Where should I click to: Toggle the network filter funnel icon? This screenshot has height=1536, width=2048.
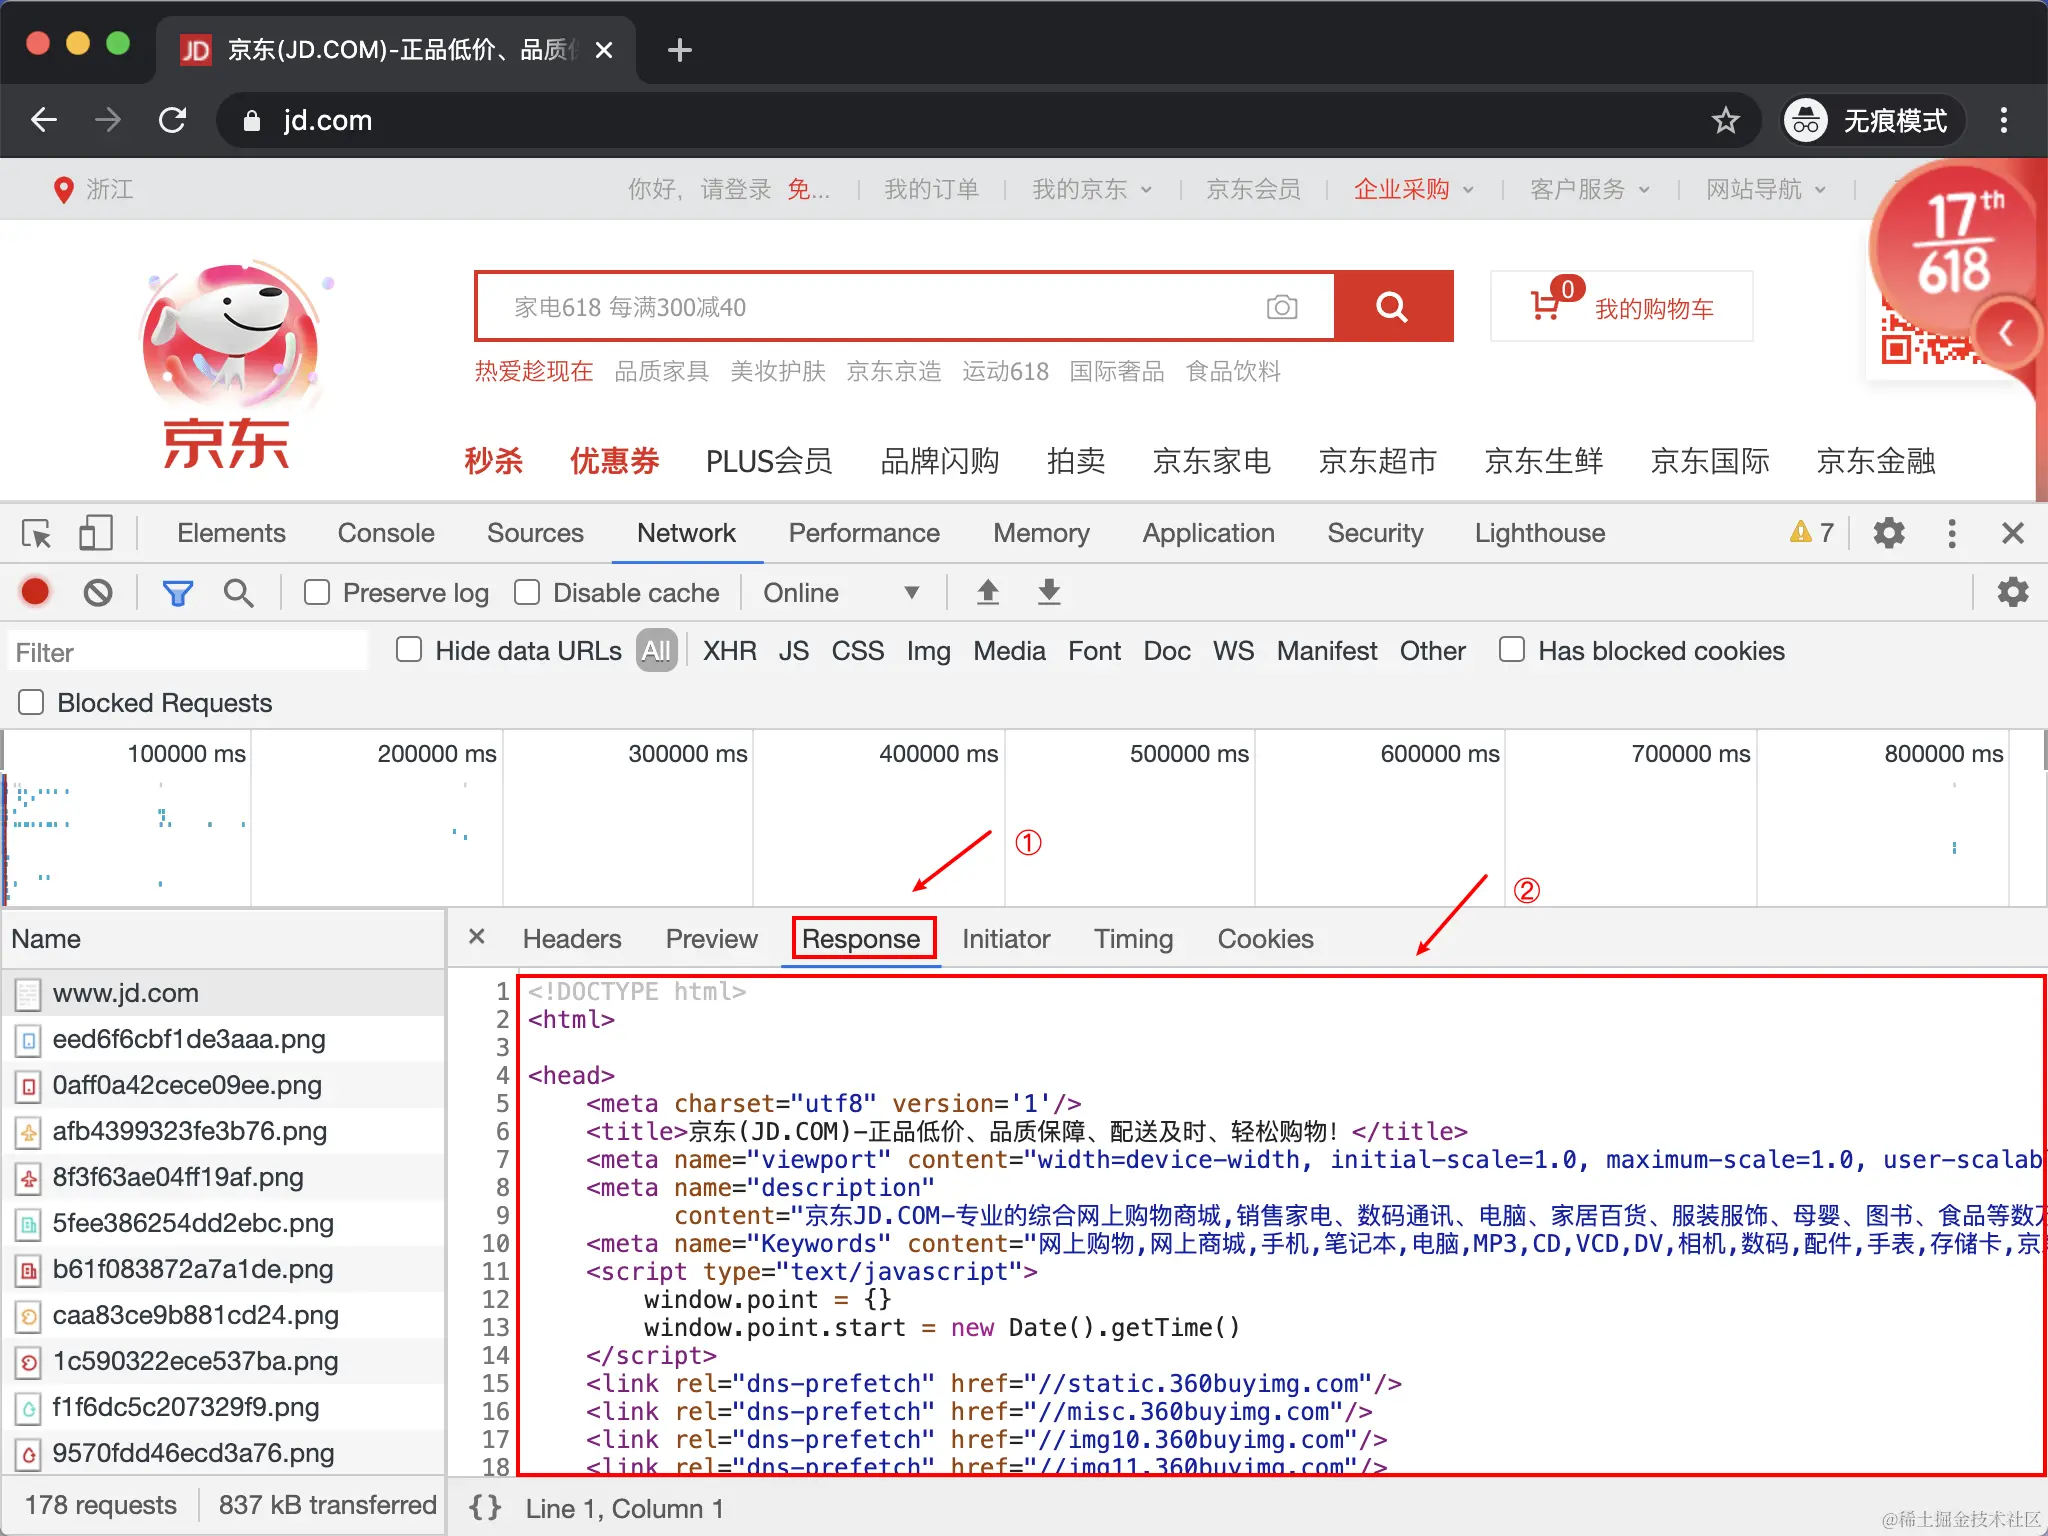point(178,593)
